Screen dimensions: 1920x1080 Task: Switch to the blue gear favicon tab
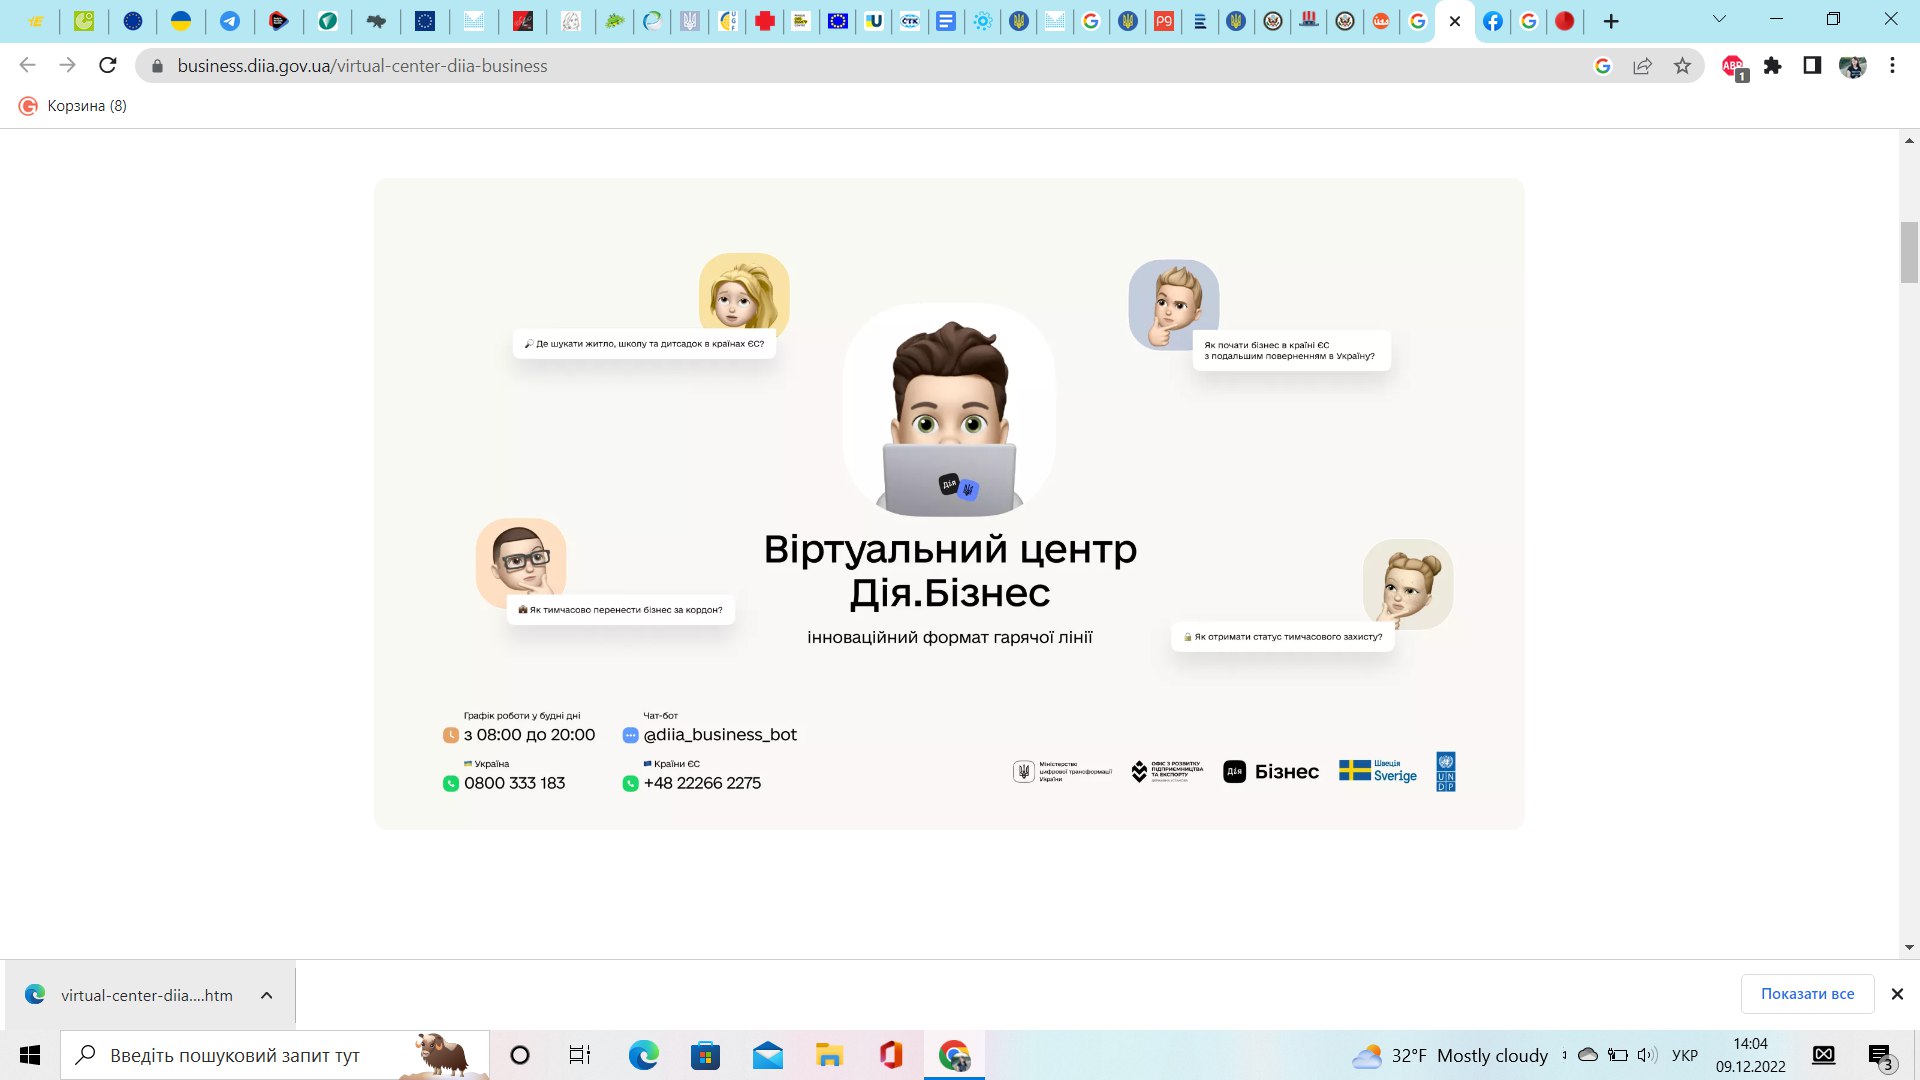click(983, 21)
